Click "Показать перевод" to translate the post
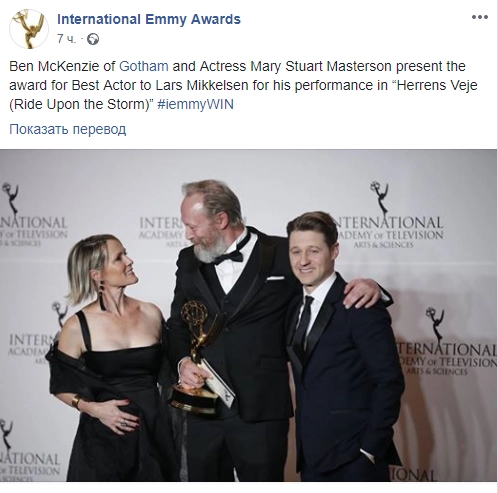The width and height of the screenshot is (498, 493). [x=68, y=129]
